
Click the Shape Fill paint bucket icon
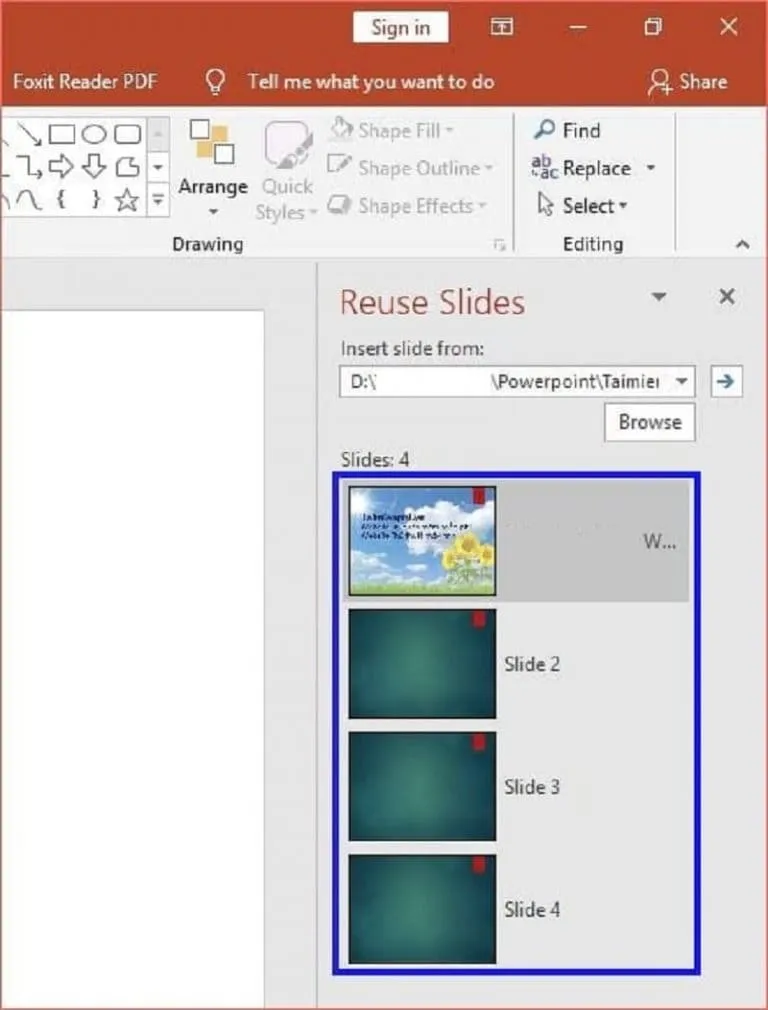coord(341,129)
